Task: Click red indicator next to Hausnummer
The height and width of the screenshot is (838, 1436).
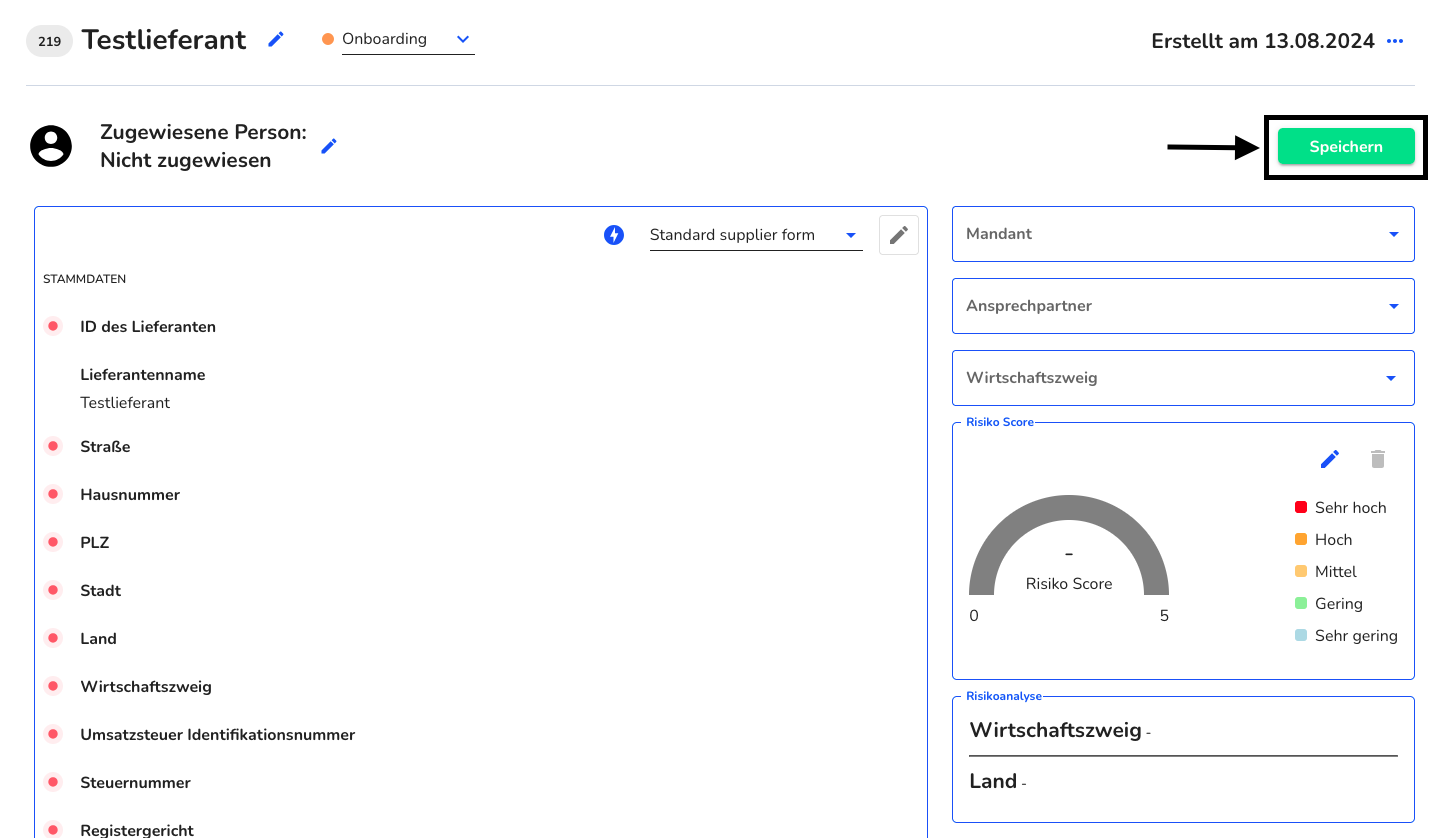Action: 53,494
